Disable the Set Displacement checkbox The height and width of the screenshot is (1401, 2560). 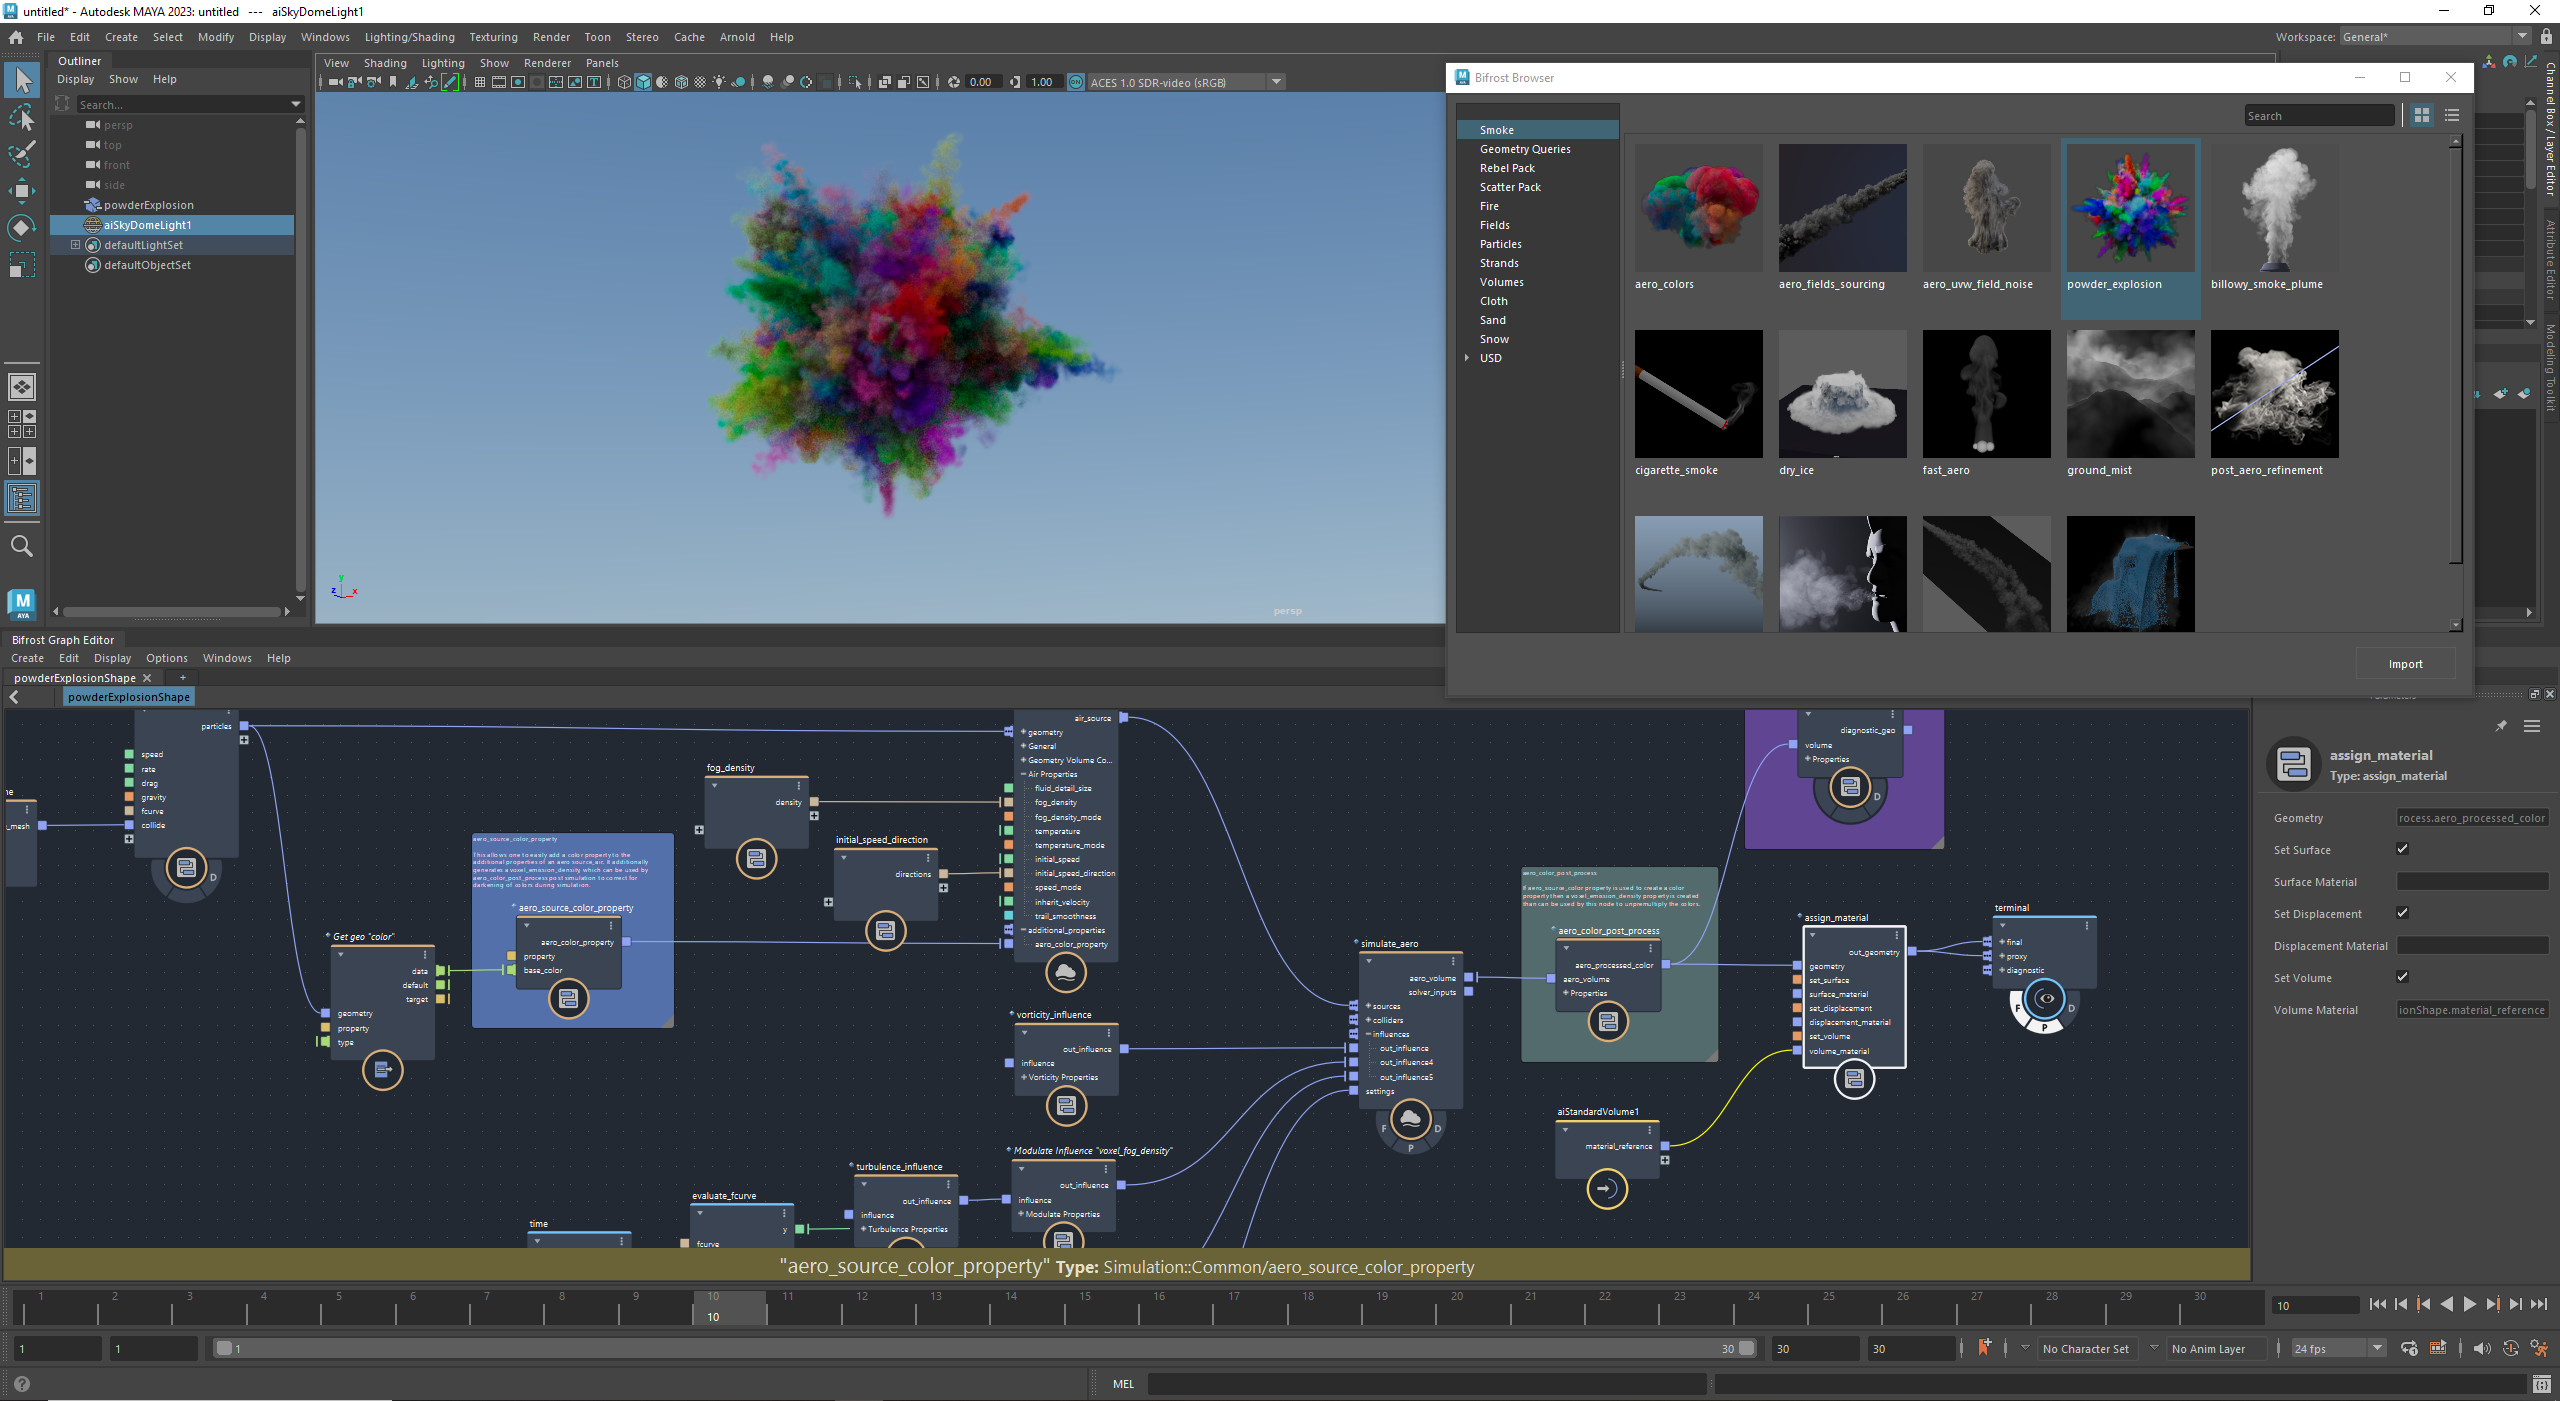2404,912
